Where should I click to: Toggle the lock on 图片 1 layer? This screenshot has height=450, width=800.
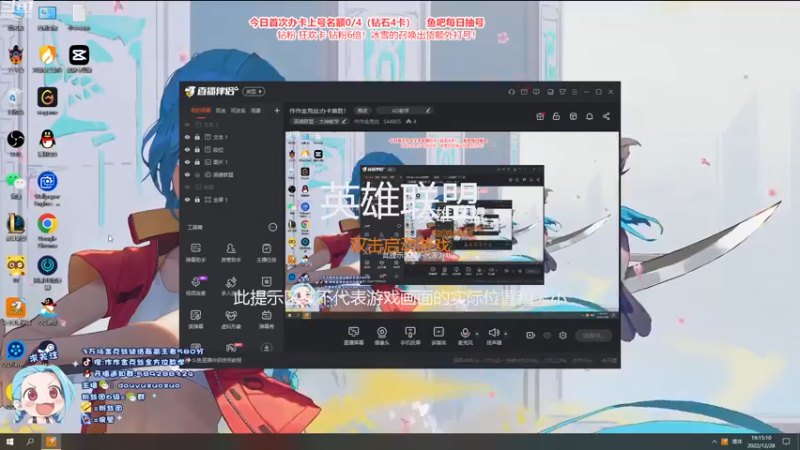pos(197,162)
